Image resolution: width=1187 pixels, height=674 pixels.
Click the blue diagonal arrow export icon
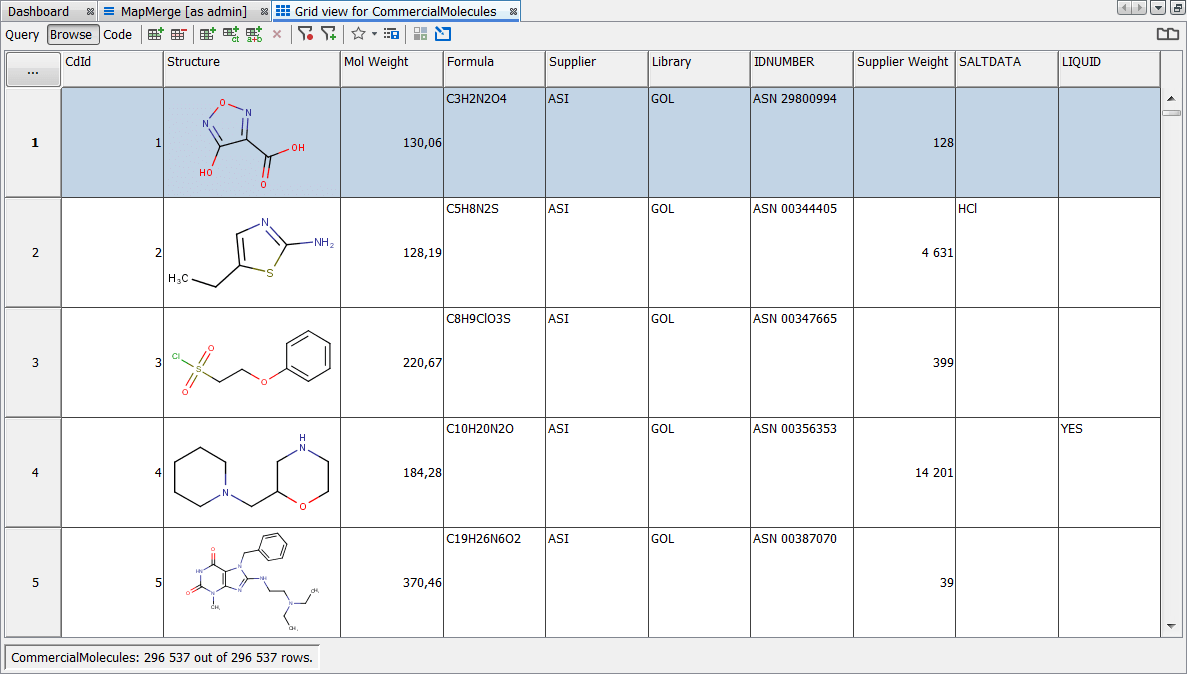(x=442, y=34)
